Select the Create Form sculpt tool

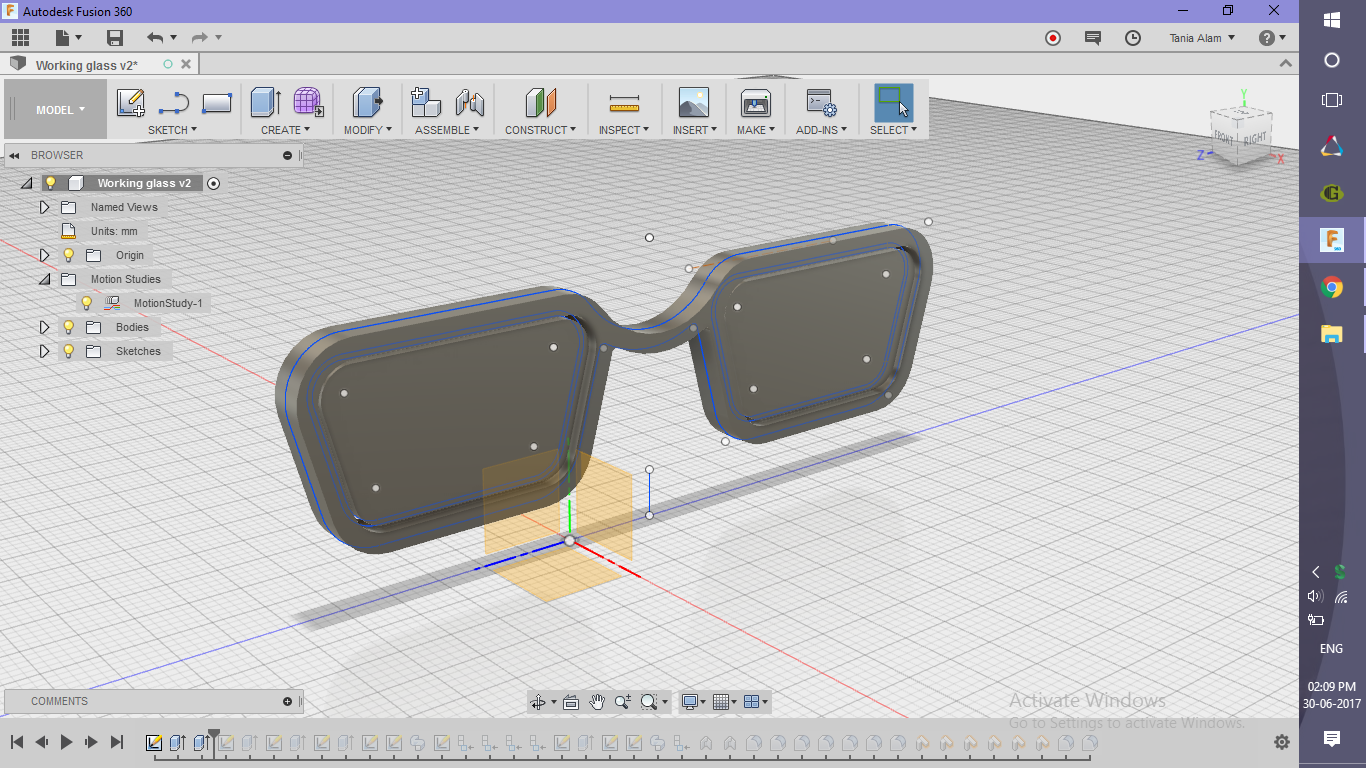[308, 102]
